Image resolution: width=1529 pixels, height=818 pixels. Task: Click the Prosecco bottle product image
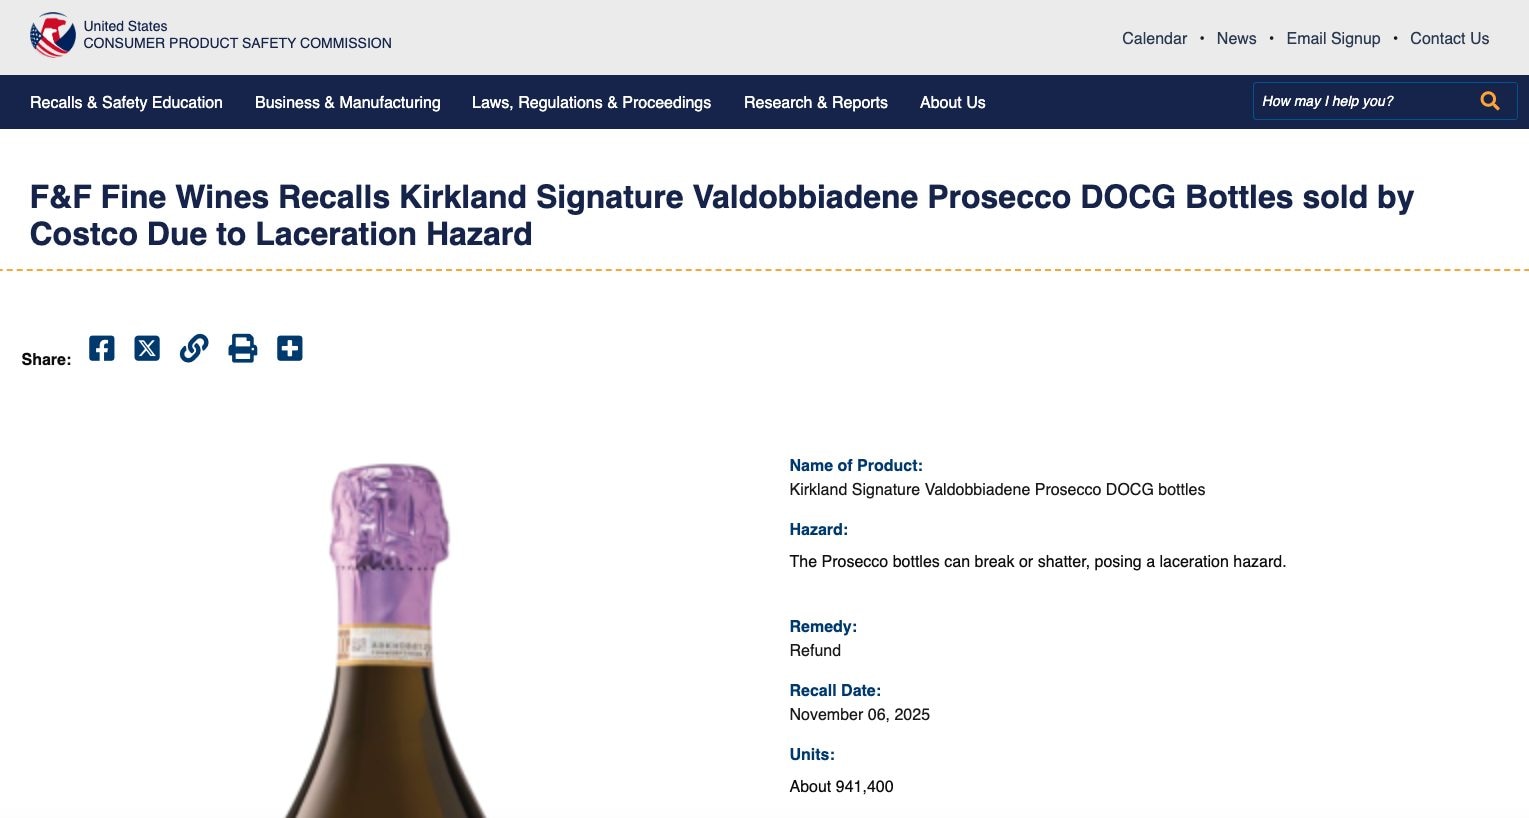click(387, 640)
